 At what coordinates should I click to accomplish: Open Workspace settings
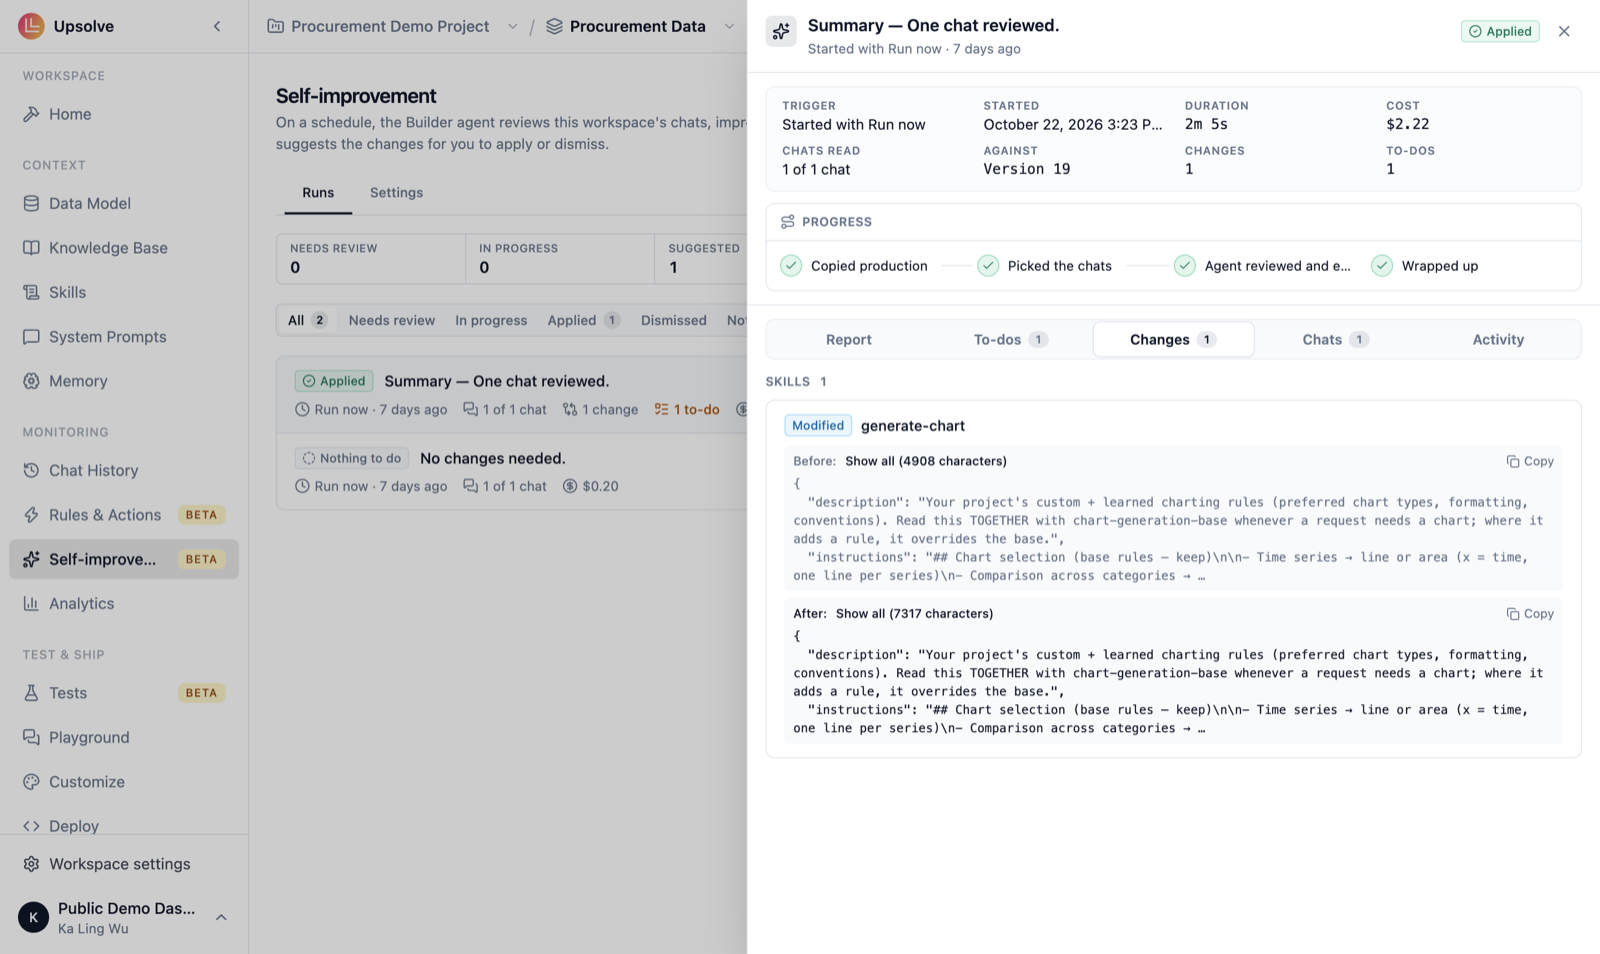[x=124, y=864]
